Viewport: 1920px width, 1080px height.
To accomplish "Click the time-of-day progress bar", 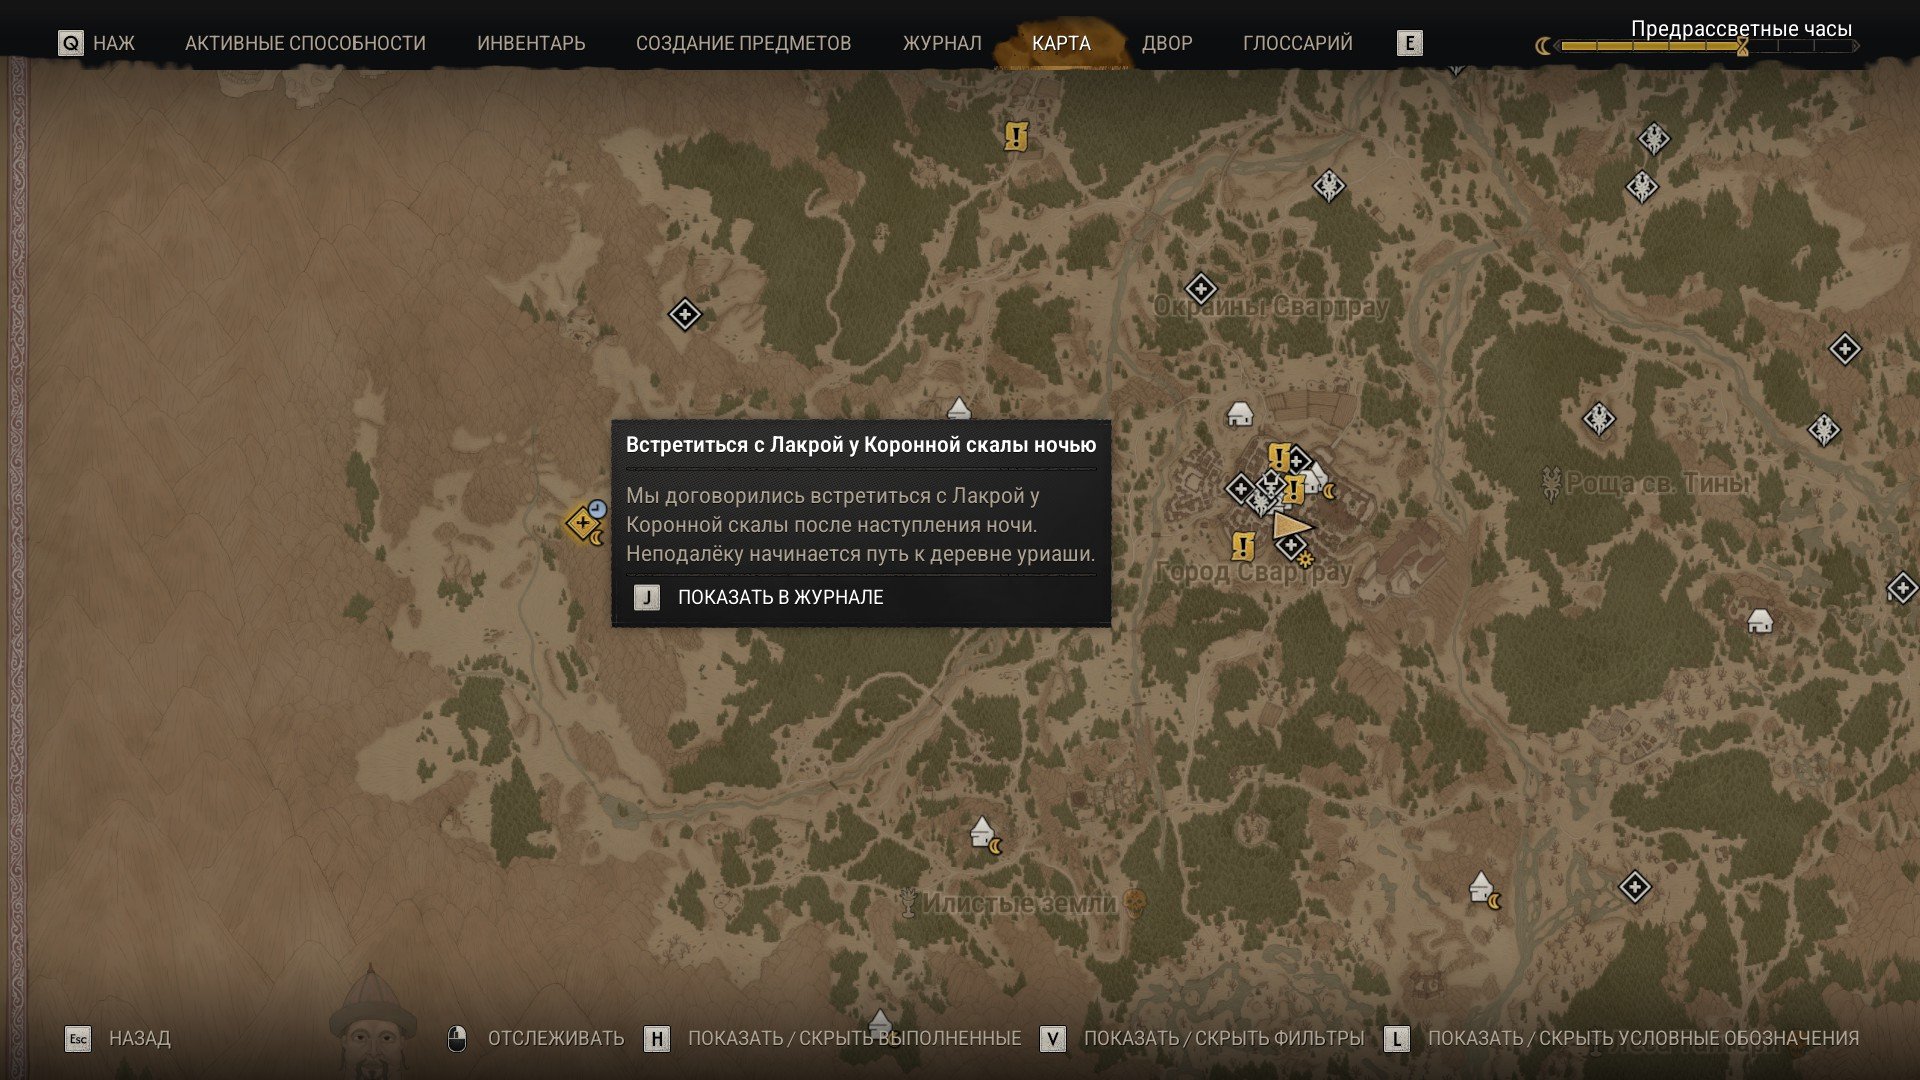I will [1698, 46].
